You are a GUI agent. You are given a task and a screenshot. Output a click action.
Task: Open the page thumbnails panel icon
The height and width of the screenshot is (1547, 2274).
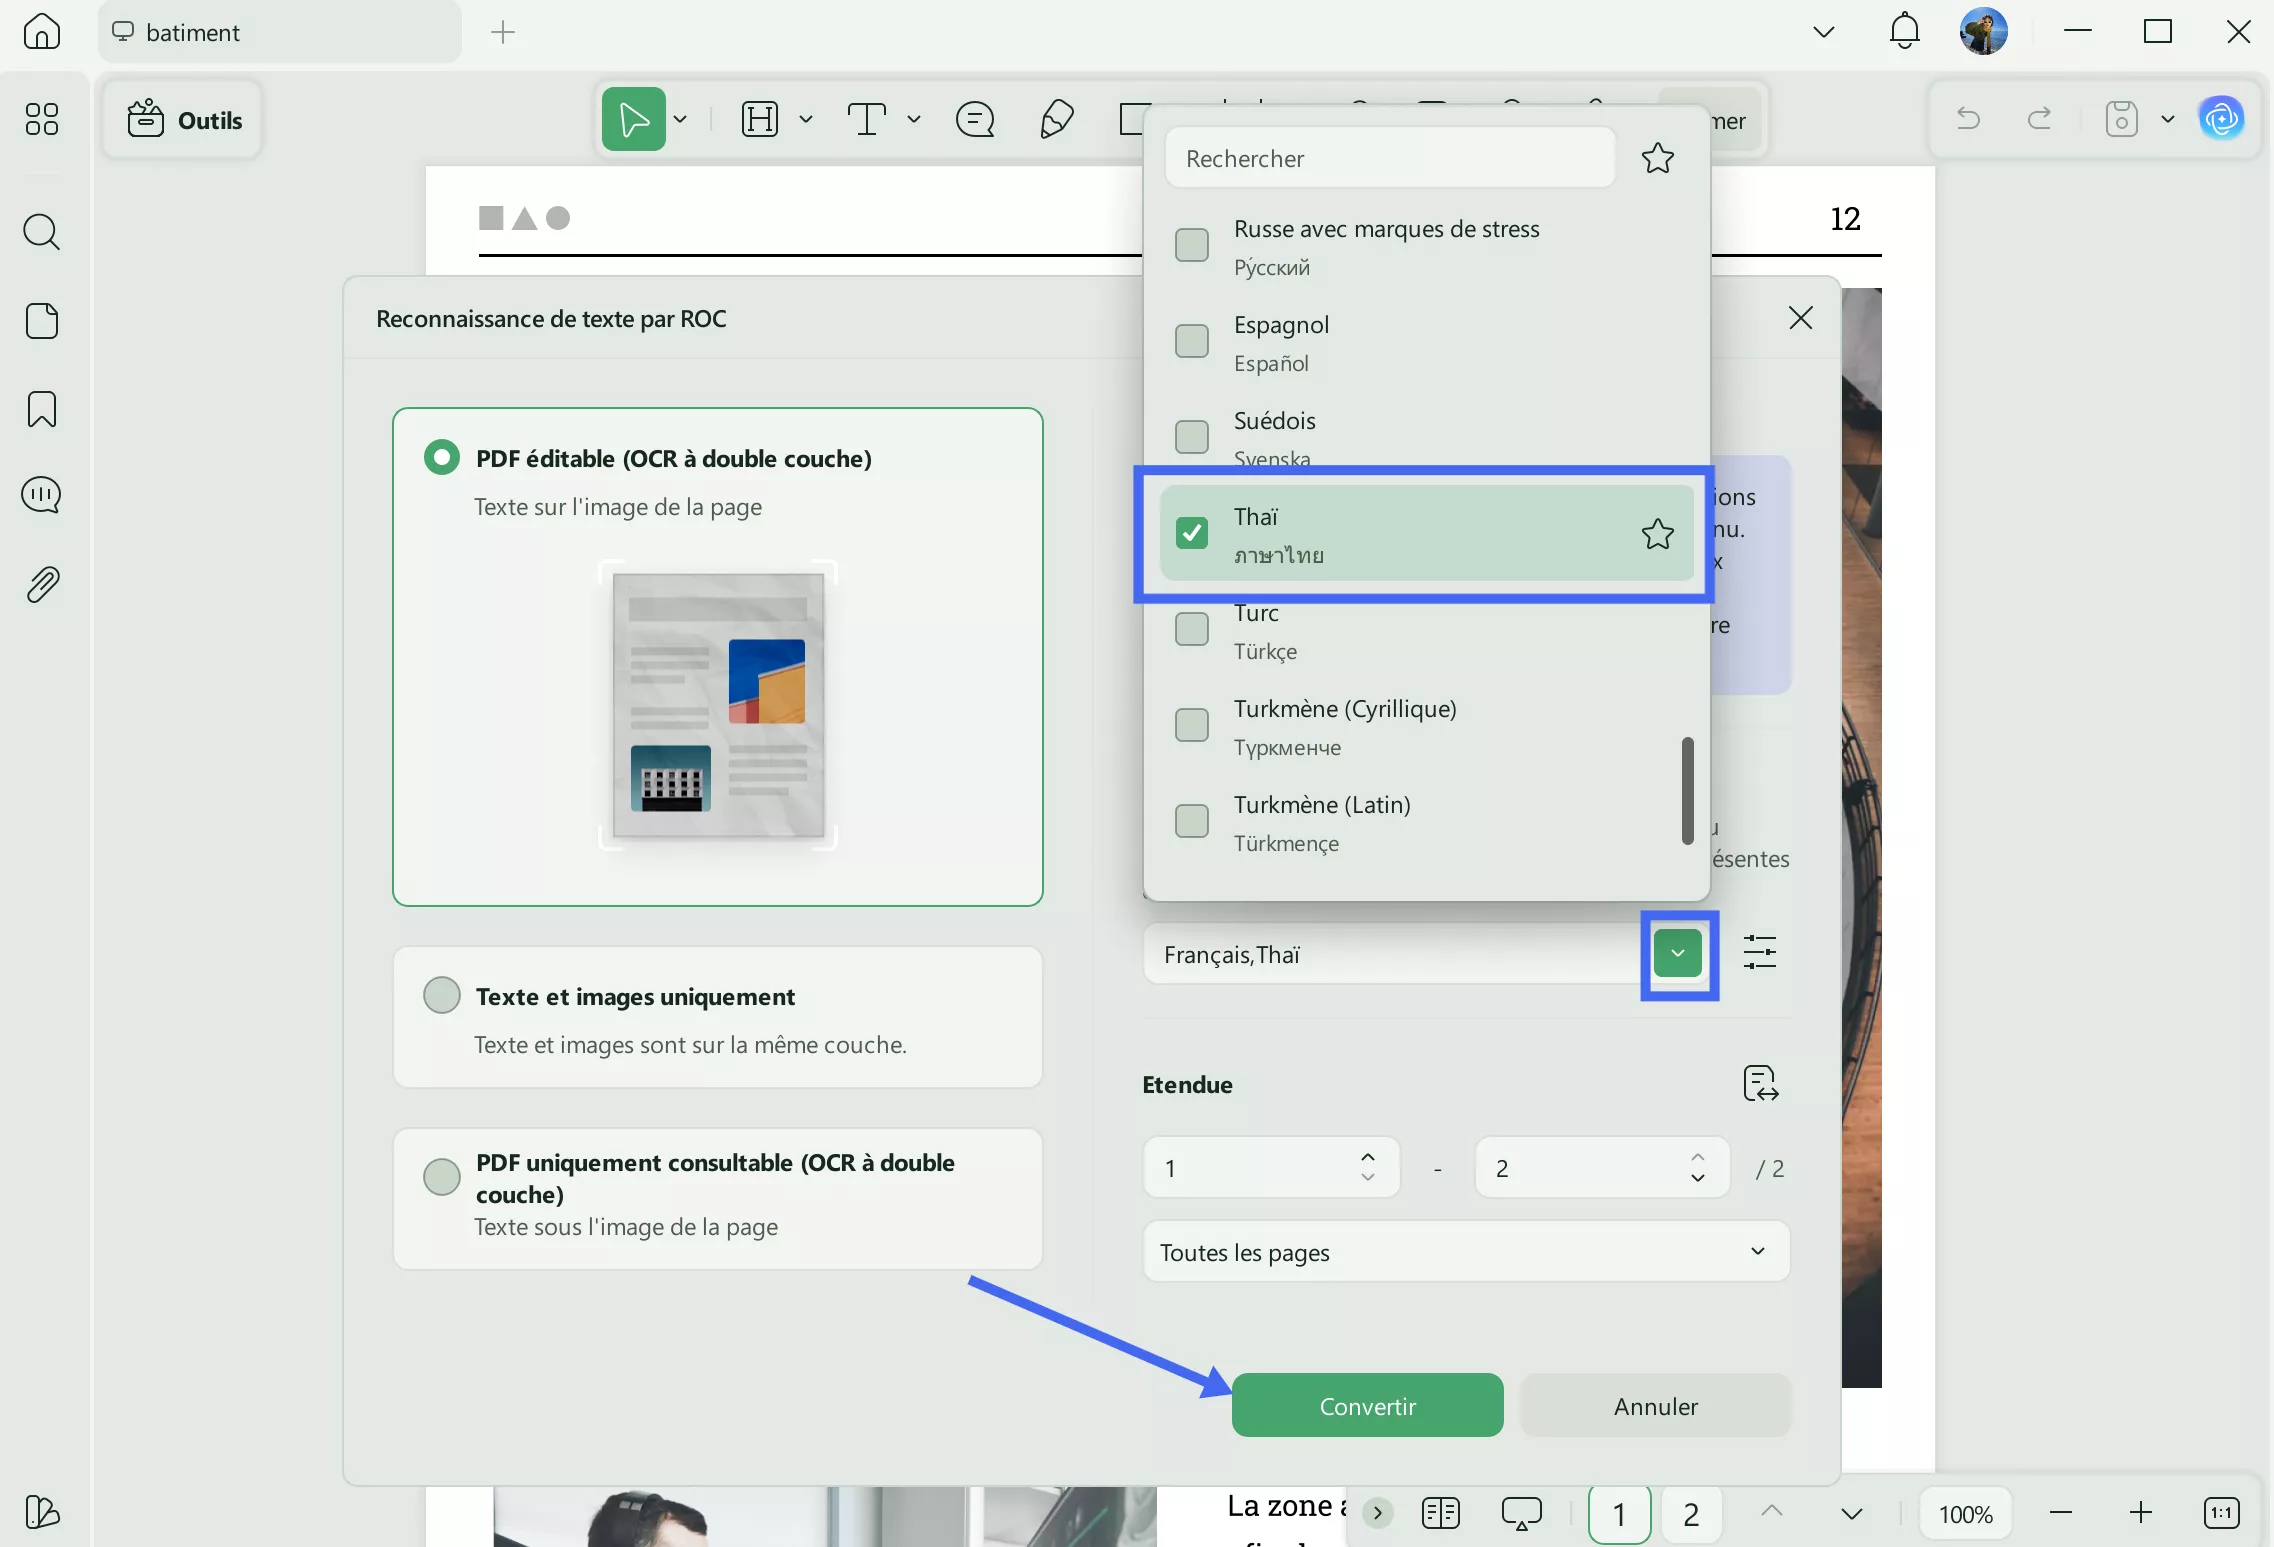(x=42, y=321)
